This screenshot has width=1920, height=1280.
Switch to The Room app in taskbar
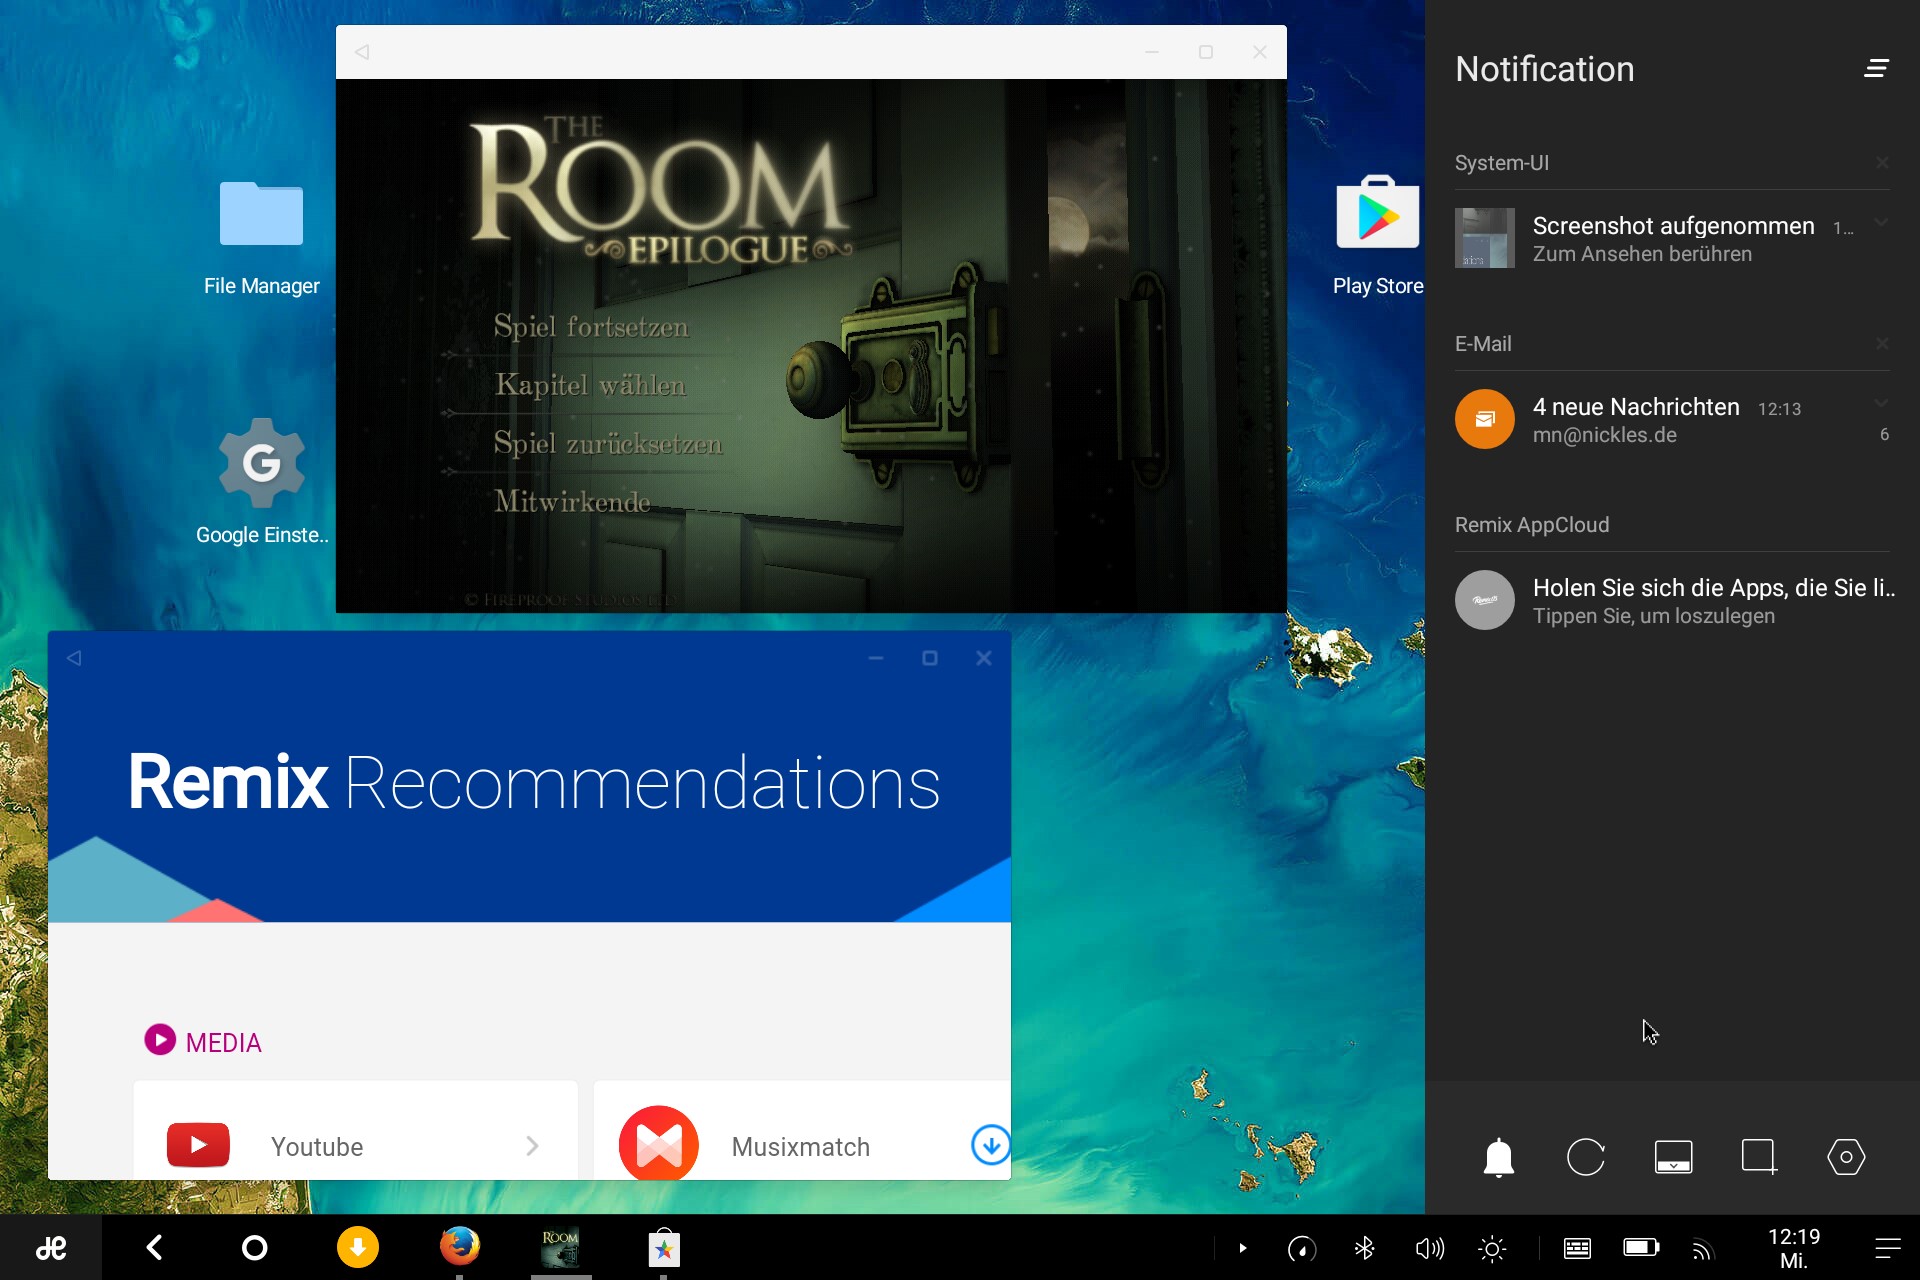tap(561, 1247)
